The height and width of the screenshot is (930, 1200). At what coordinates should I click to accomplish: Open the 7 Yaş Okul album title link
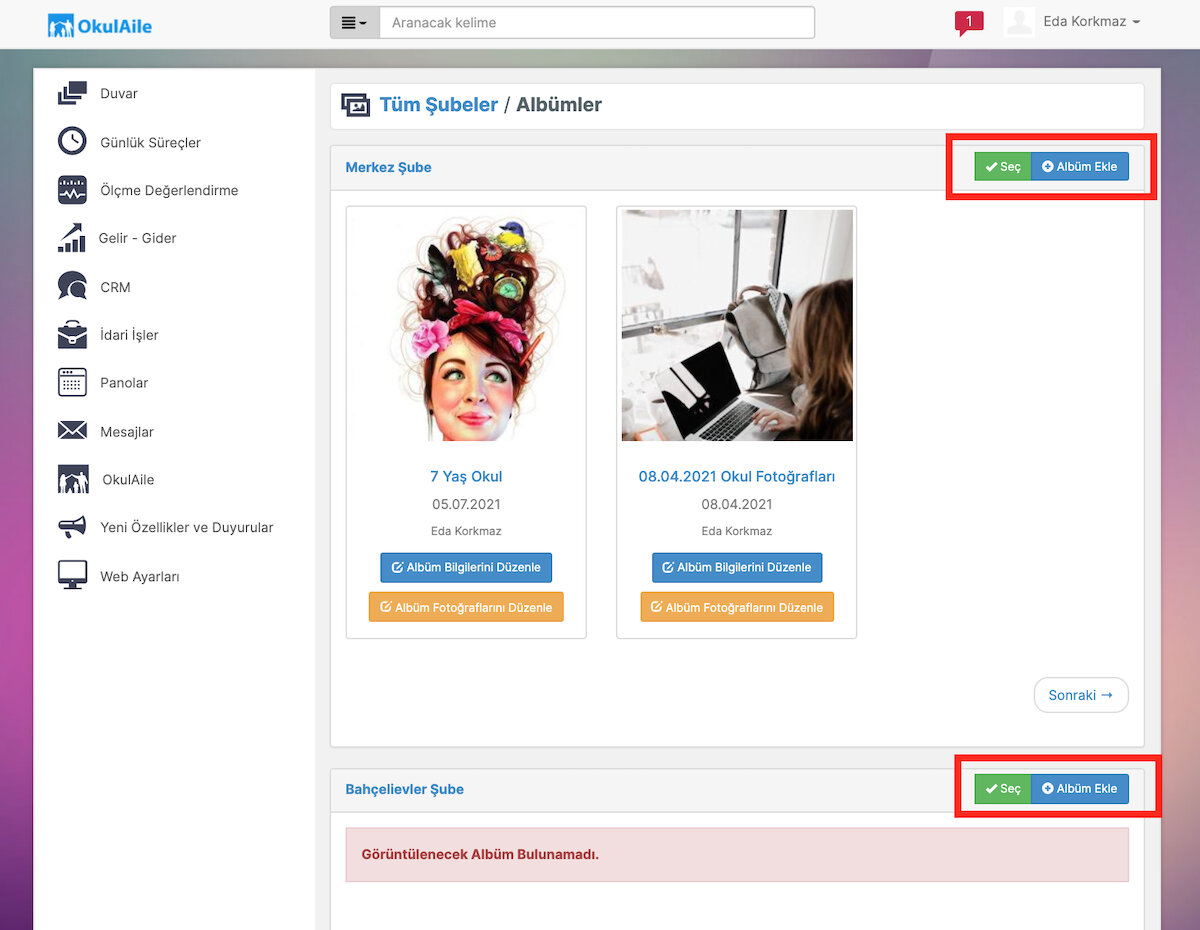point(466,476)
